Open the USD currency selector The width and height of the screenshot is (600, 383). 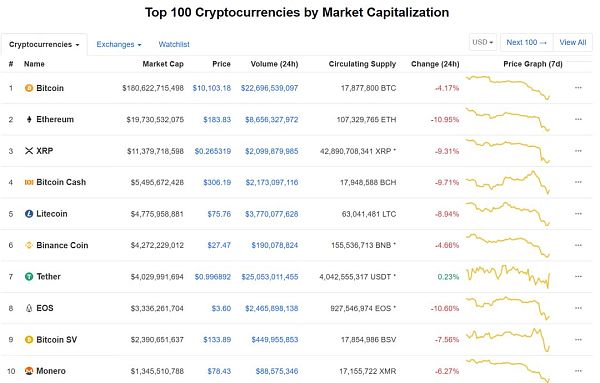483,42
